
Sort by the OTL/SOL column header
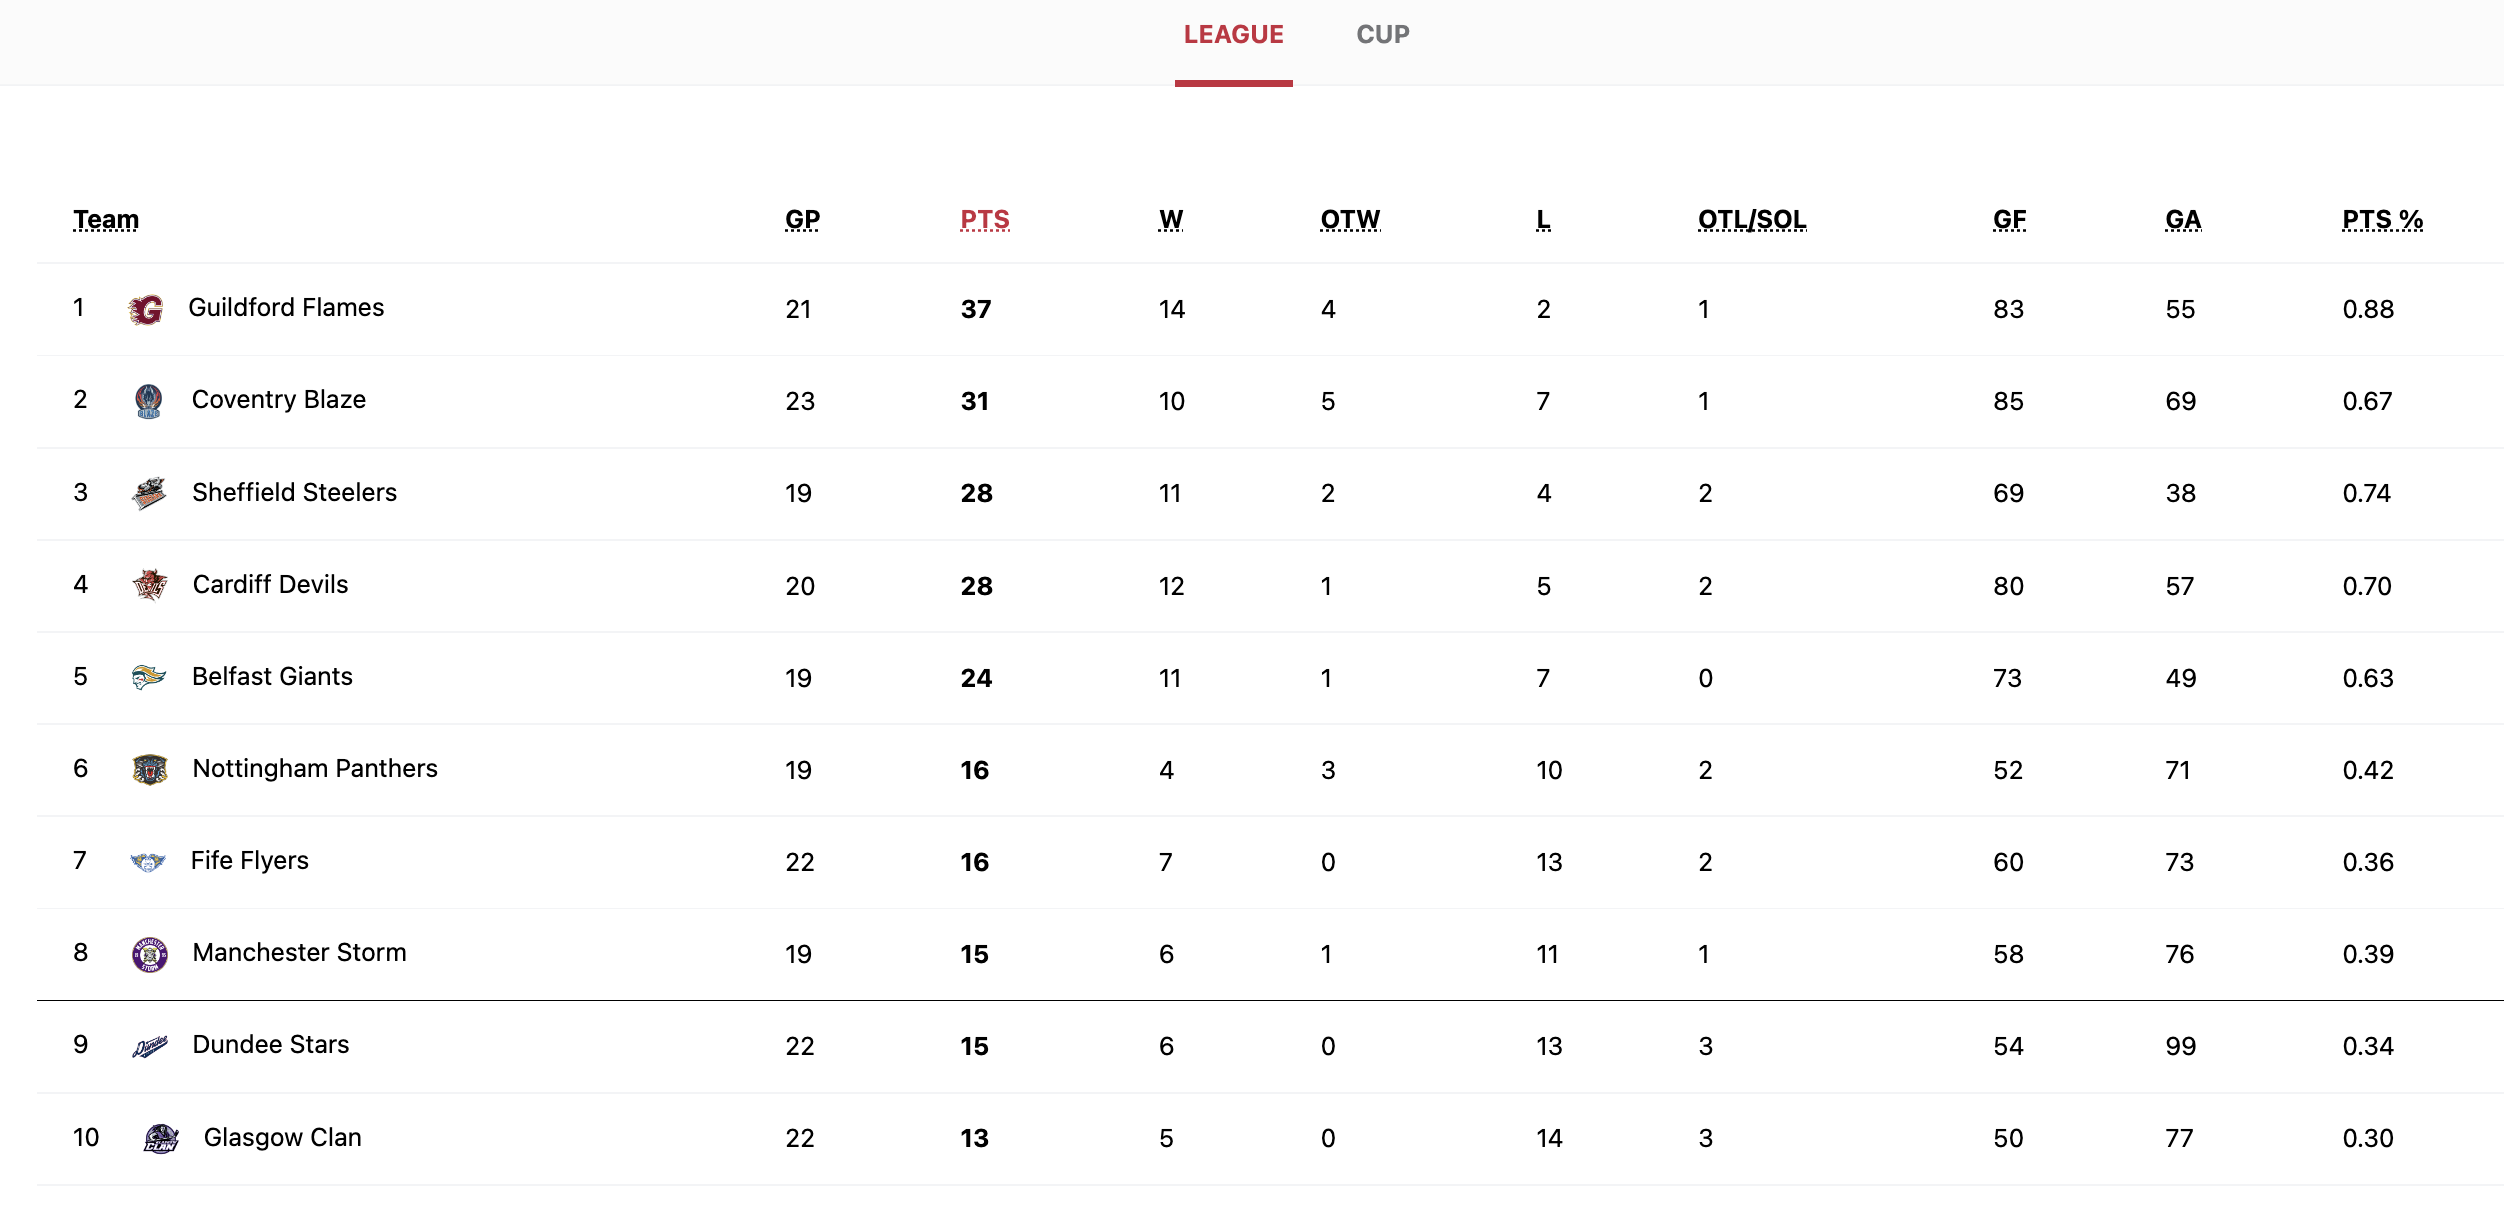coord(1752,220)
